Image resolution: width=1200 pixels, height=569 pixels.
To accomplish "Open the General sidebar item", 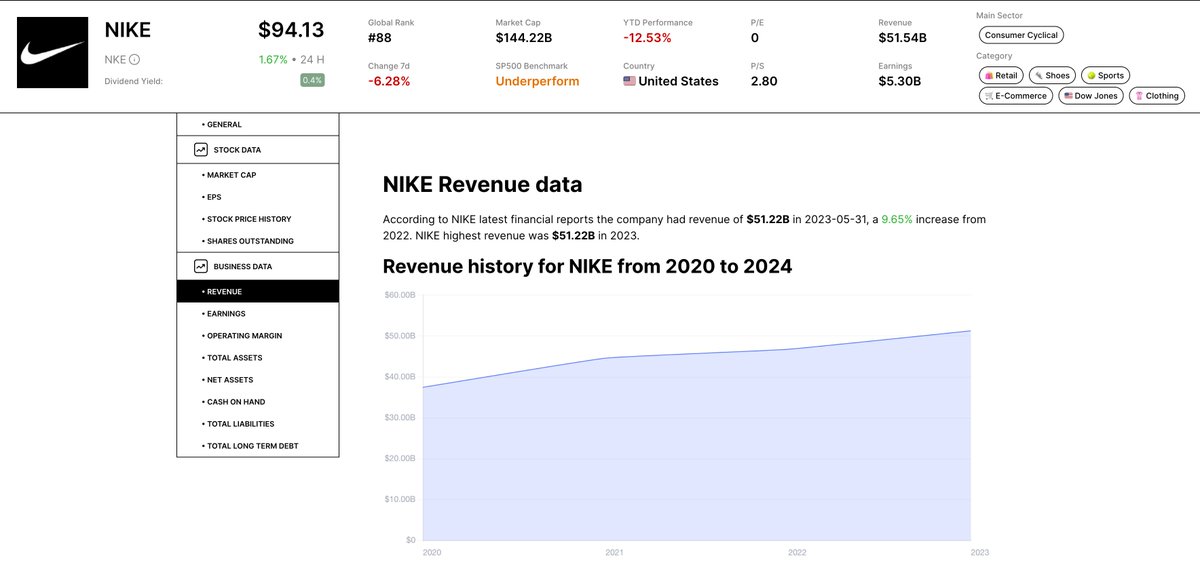I will [x=258, y=124].
